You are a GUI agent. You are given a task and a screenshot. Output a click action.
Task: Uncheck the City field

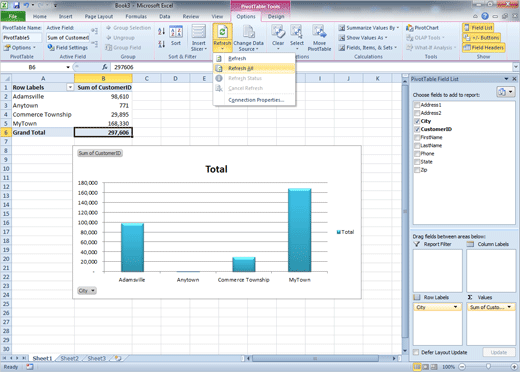[x=417, y=121]
